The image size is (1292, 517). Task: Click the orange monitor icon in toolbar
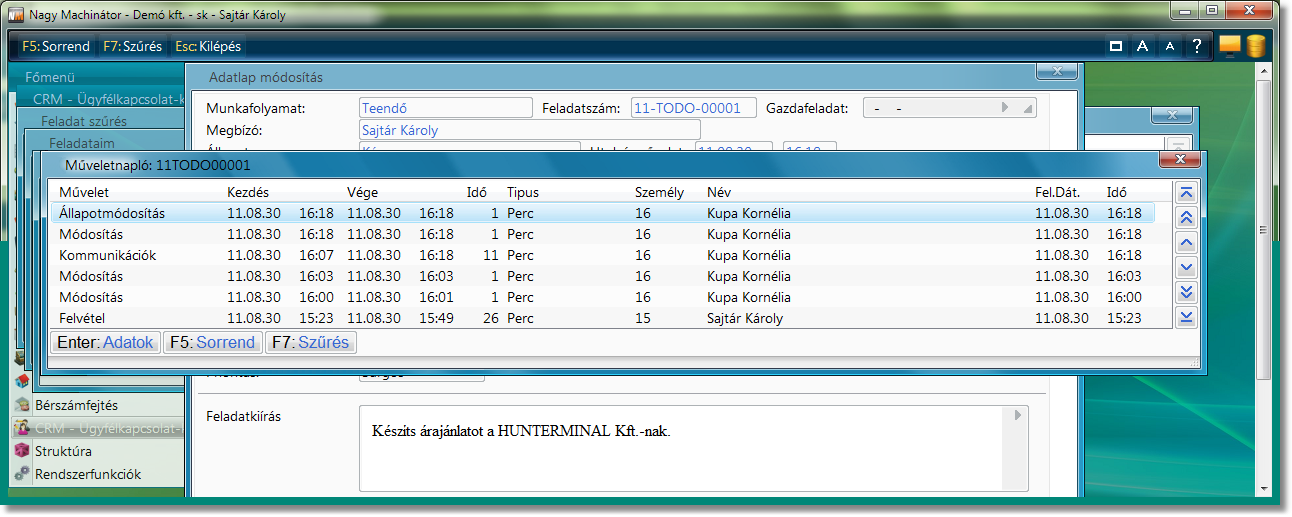(1229, 46)
